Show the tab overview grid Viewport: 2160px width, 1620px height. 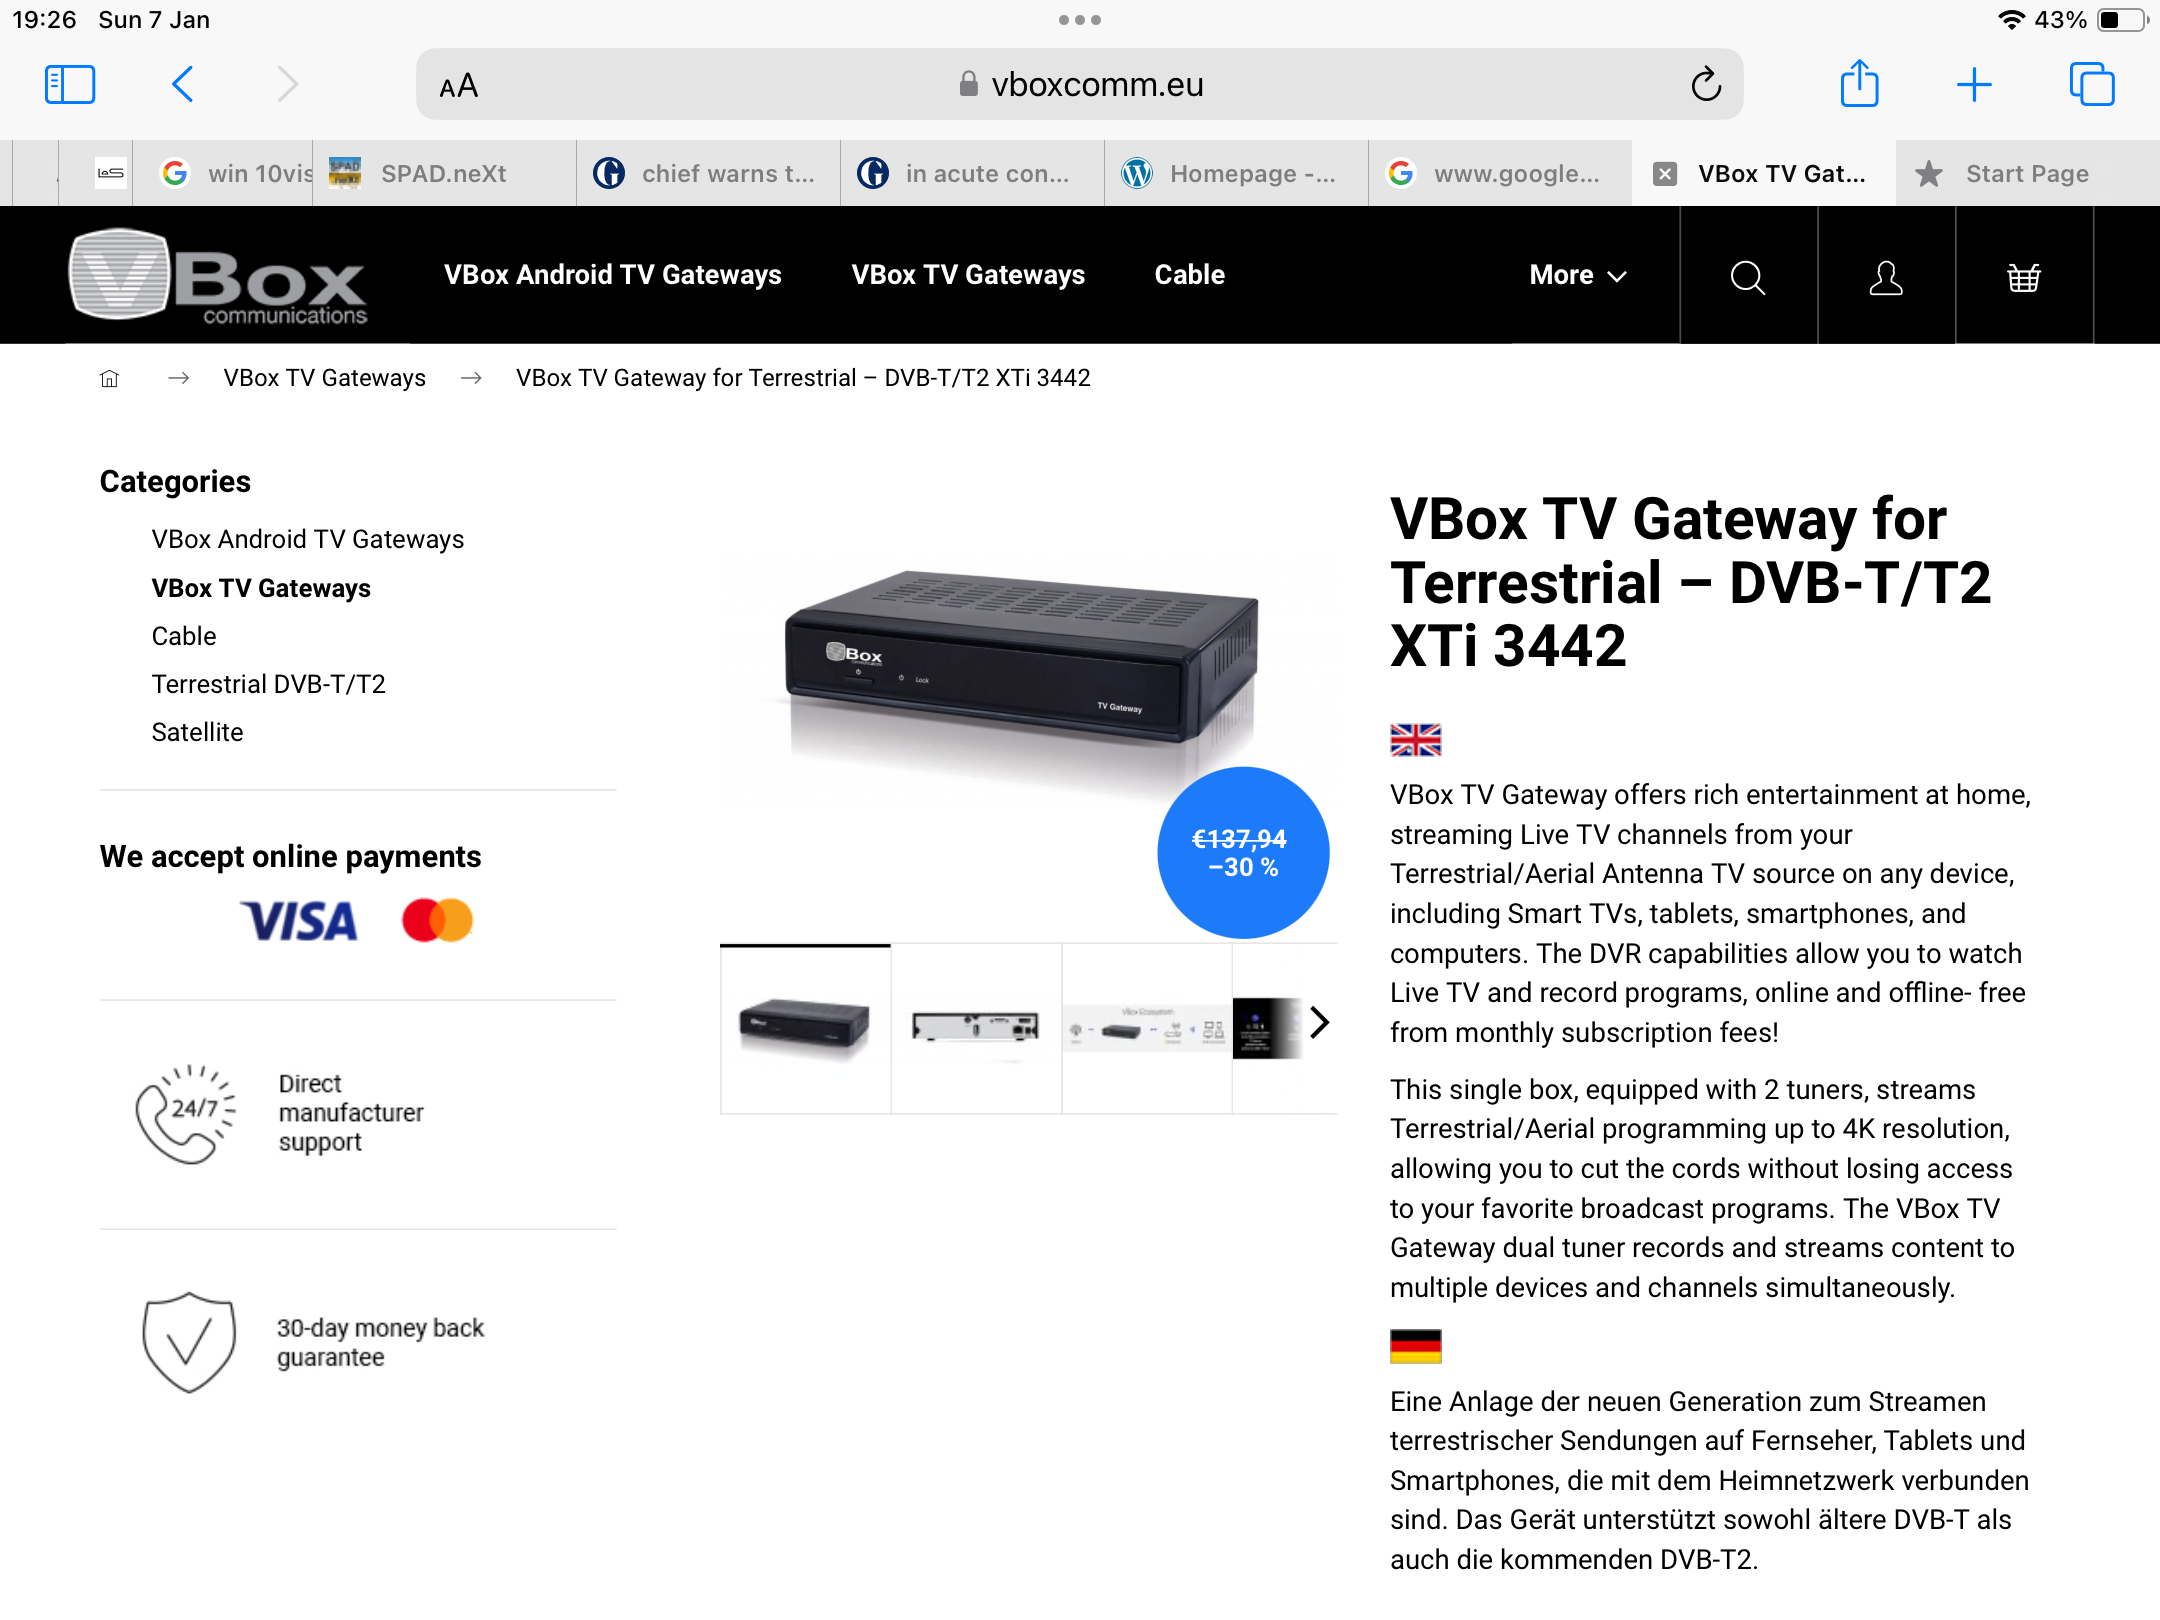pos(2092,84)
